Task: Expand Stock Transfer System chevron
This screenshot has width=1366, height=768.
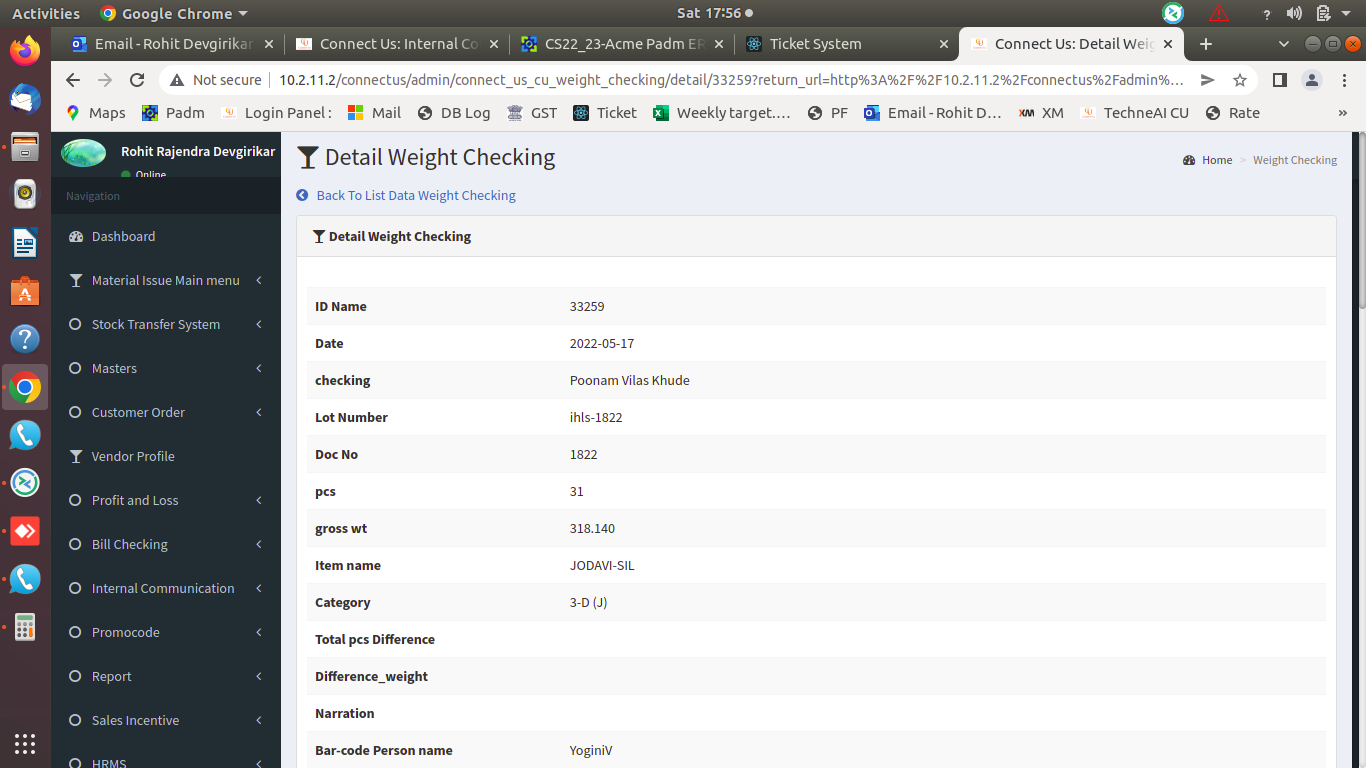Action: coord(259,324)
